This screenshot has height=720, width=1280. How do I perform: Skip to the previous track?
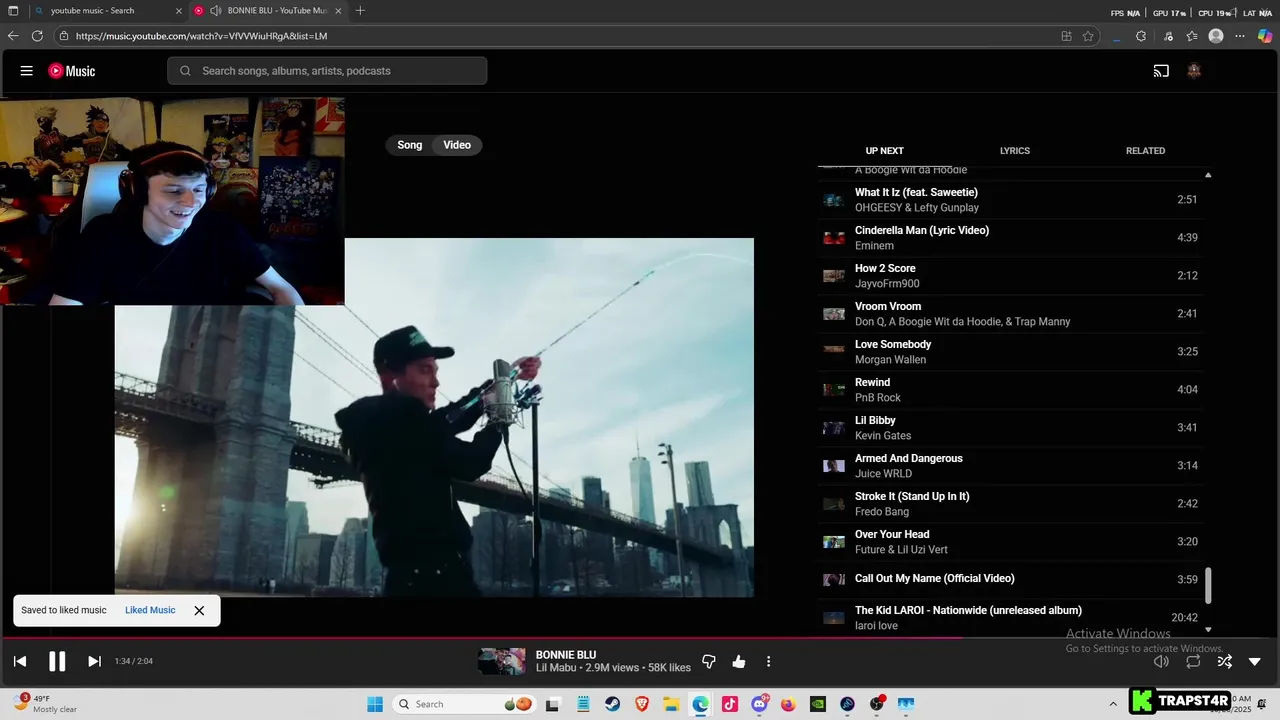pyautogui.click(x=20, y=661)
